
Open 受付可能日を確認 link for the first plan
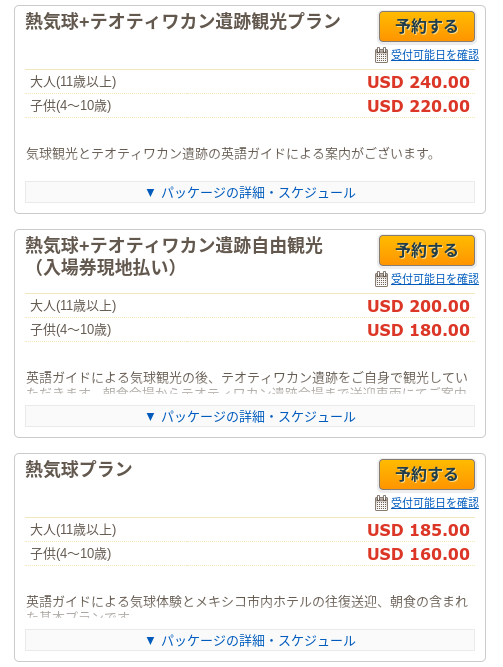435,55
